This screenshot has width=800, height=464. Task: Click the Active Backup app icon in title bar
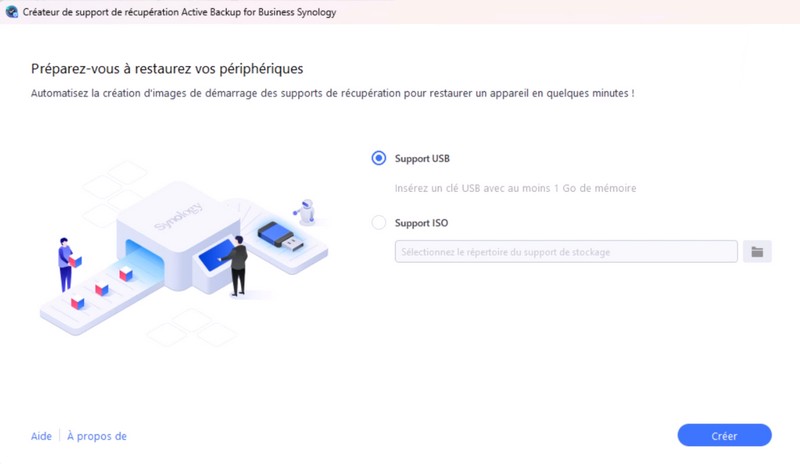tap(11, 12)
